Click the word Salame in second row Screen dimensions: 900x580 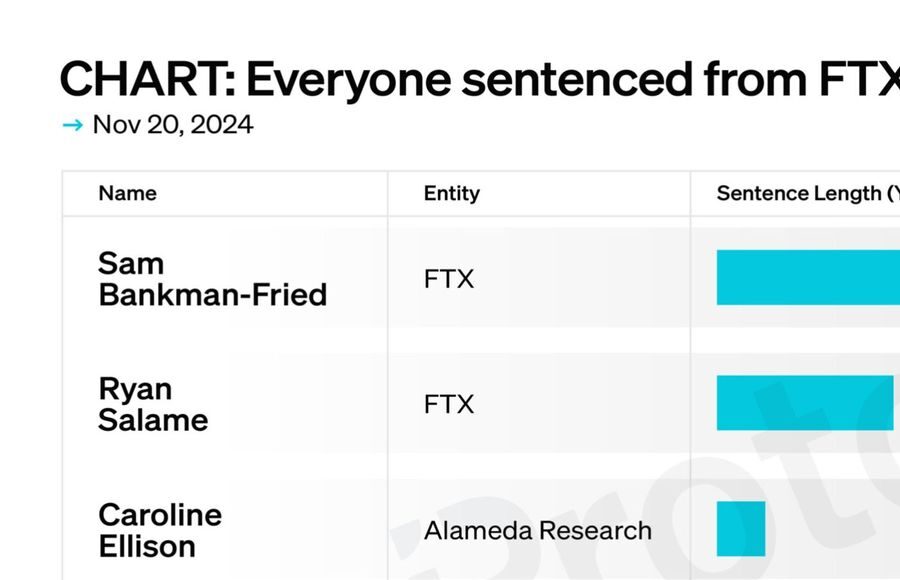point(153,420)
